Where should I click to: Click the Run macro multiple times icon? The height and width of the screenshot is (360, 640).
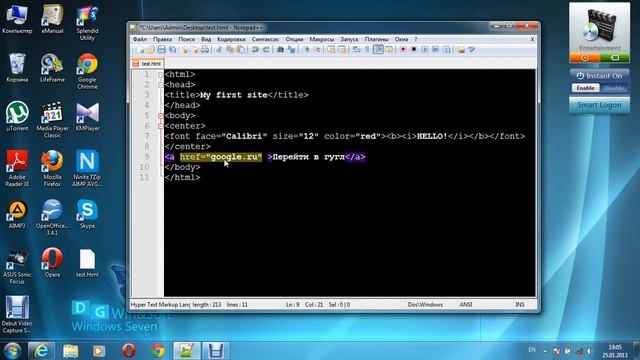coord(435,50)
